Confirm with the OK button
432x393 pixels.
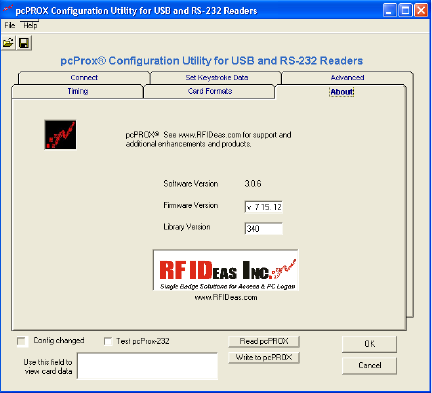tap(369, 344)
